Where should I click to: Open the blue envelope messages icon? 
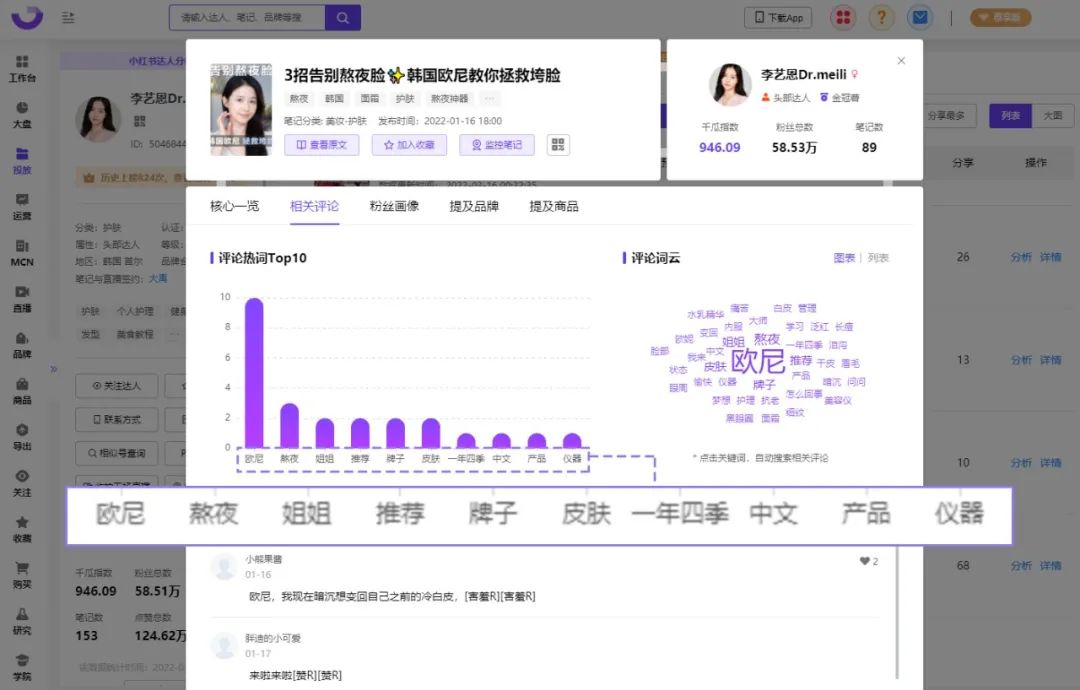[918, 17]
